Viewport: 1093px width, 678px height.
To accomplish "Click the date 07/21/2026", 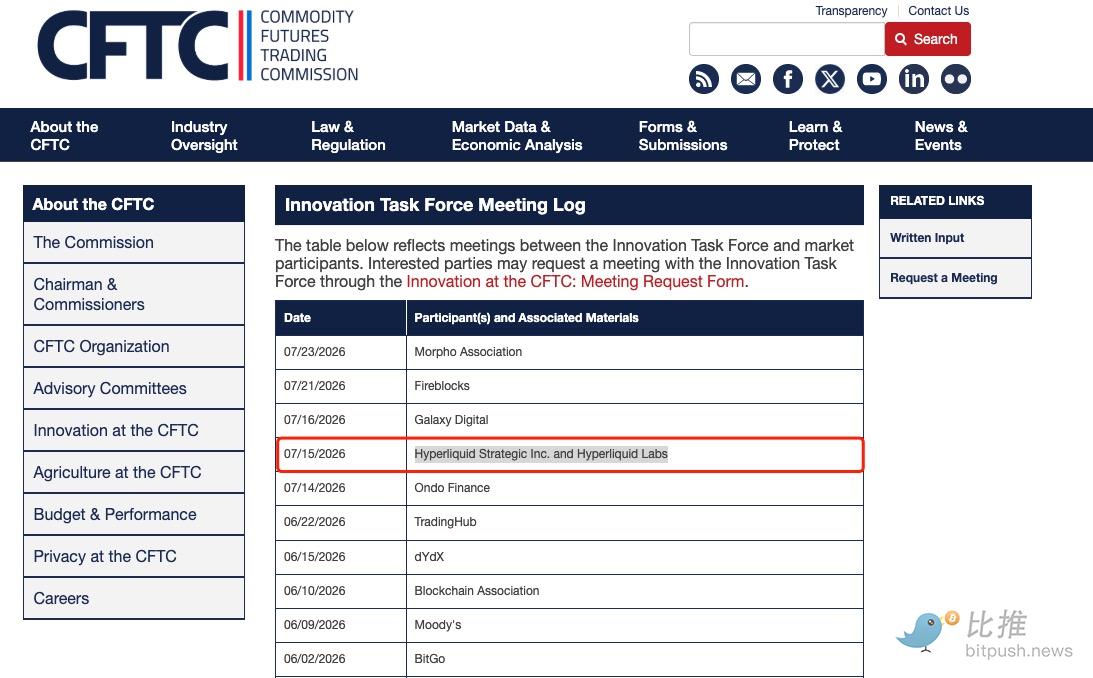I will 314,385.
